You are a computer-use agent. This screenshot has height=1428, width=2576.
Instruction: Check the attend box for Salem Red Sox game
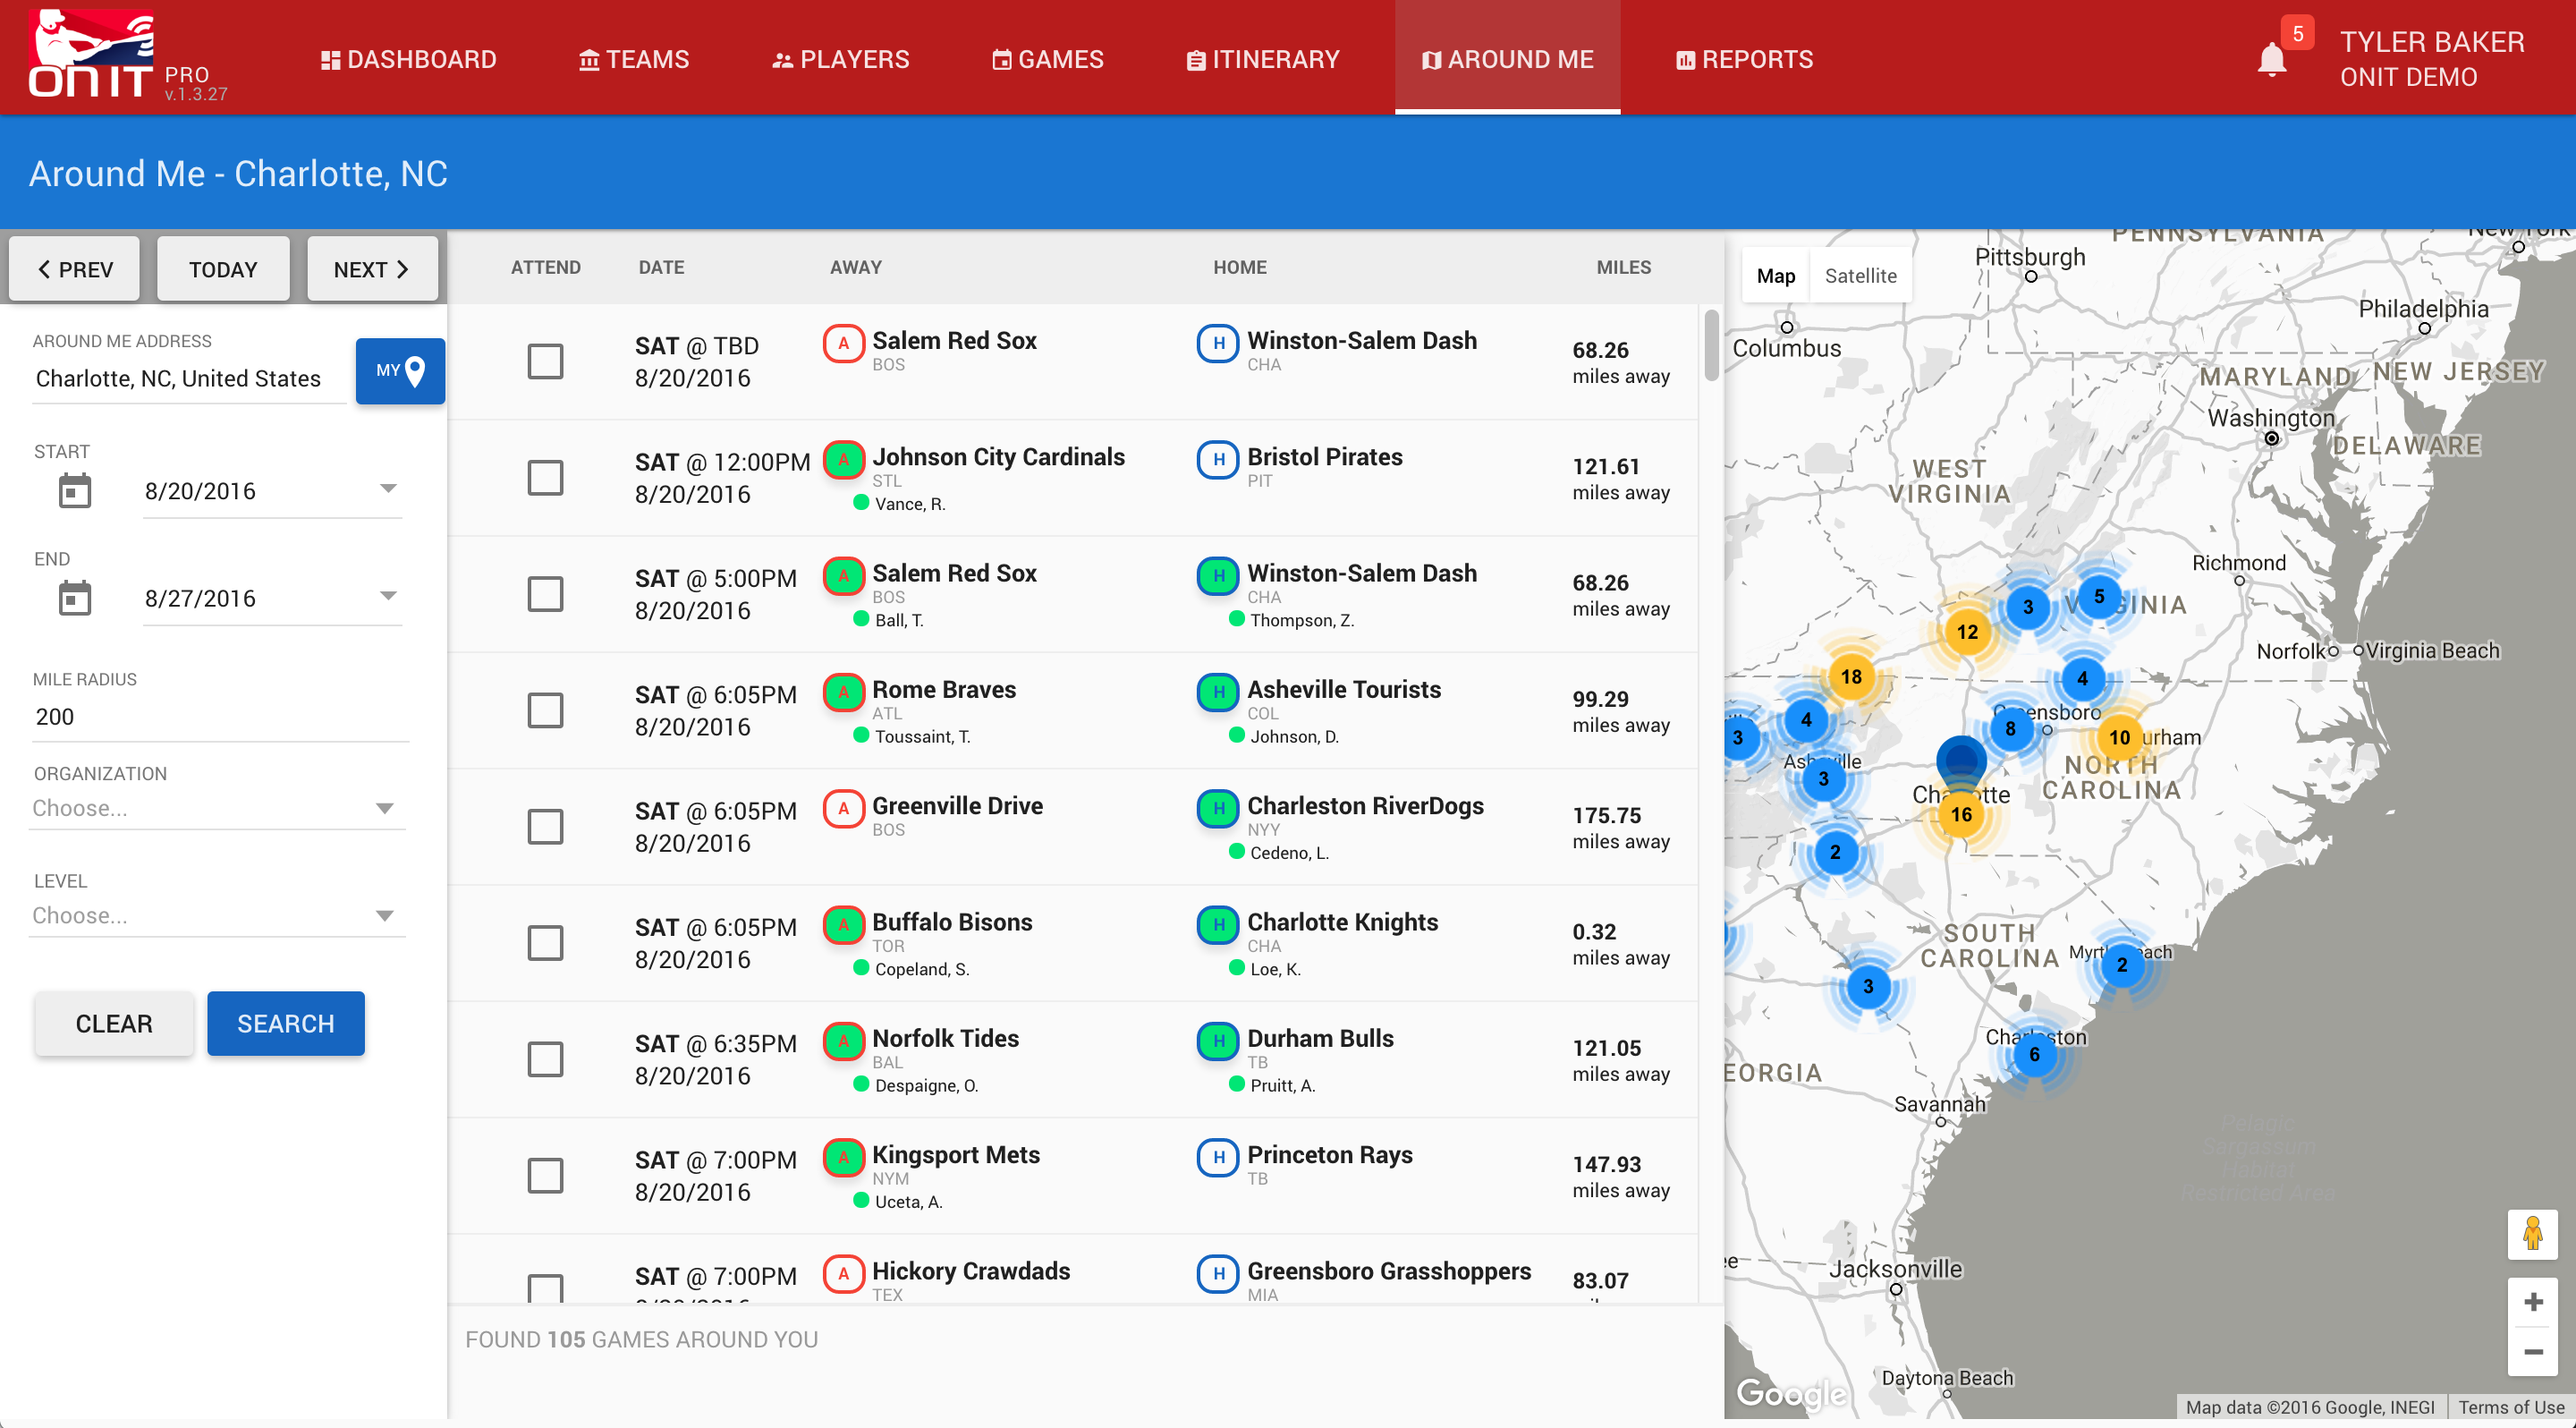tap(546, 361)
